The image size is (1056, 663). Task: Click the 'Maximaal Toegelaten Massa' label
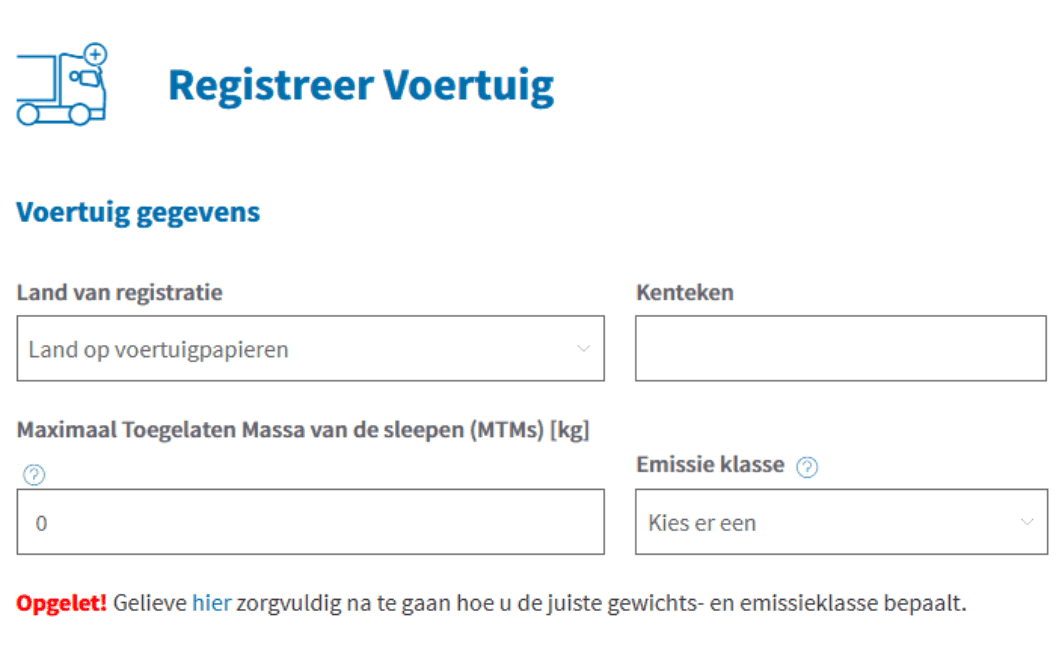click(x=302, y=431)
